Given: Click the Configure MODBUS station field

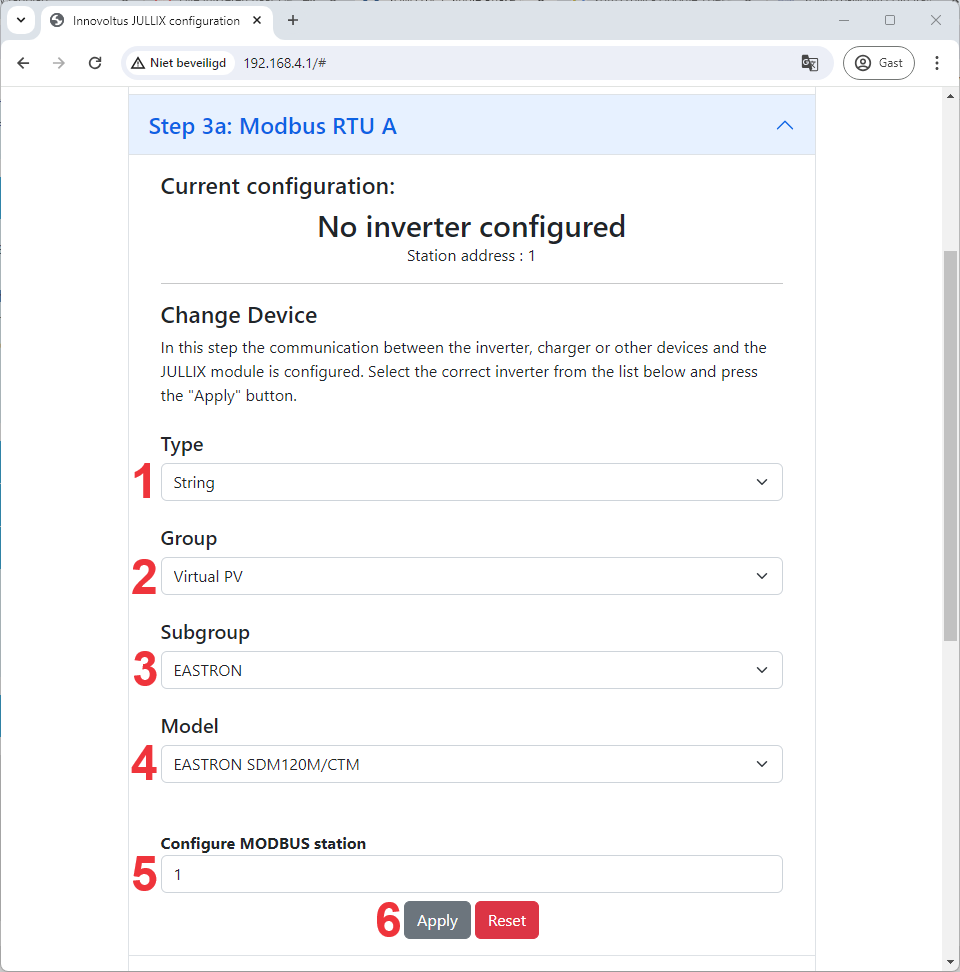Looking at the screenshot, I should click(x=471, y=874).
